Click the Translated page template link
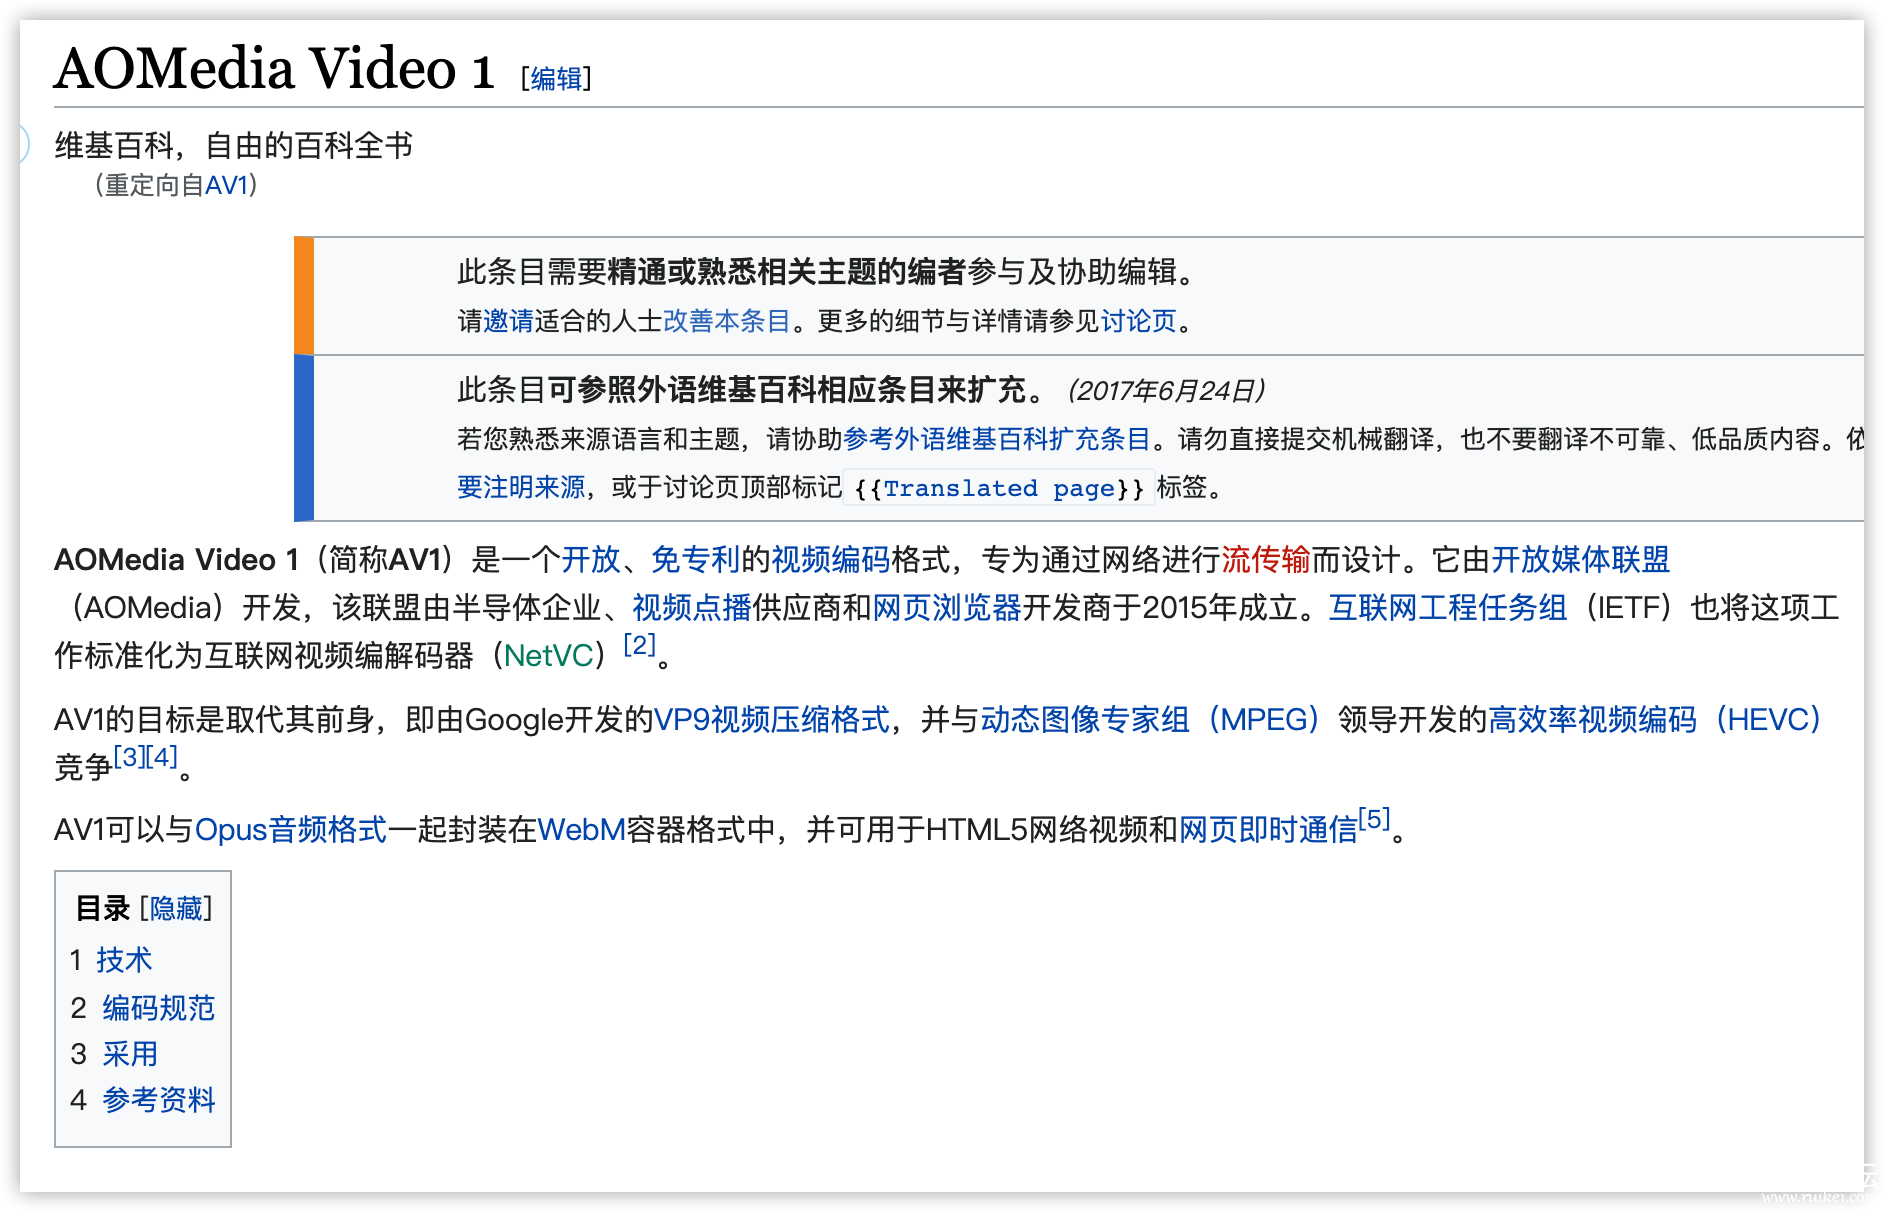1884x1212 pixels. [999, 488]
